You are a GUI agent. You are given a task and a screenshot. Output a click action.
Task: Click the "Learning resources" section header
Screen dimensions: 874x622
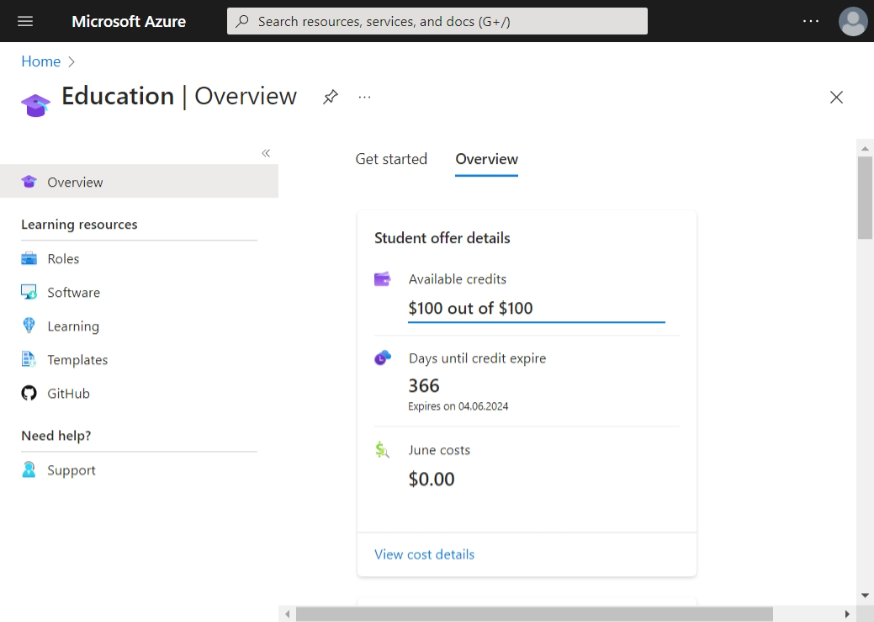79,224
